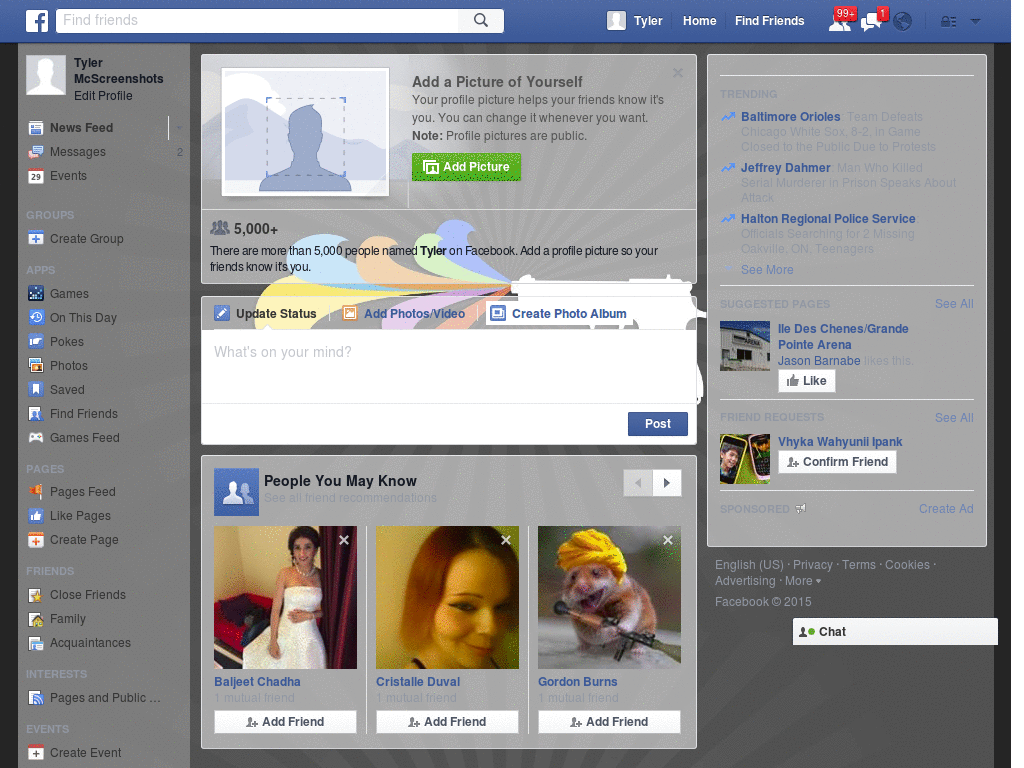Dismiss Cristalle Duval suggestion

tap(506, 540)
